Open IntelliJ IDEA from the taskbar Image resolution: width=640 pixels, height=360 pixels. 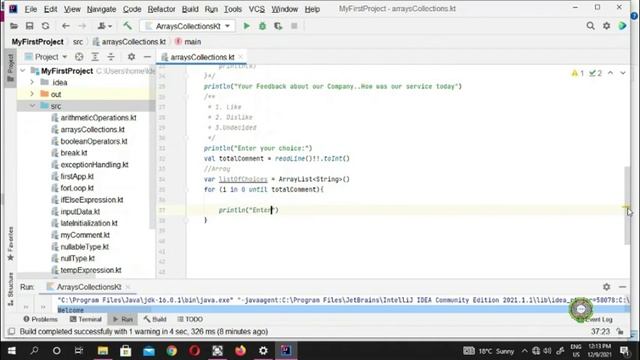tap(286, 351)
